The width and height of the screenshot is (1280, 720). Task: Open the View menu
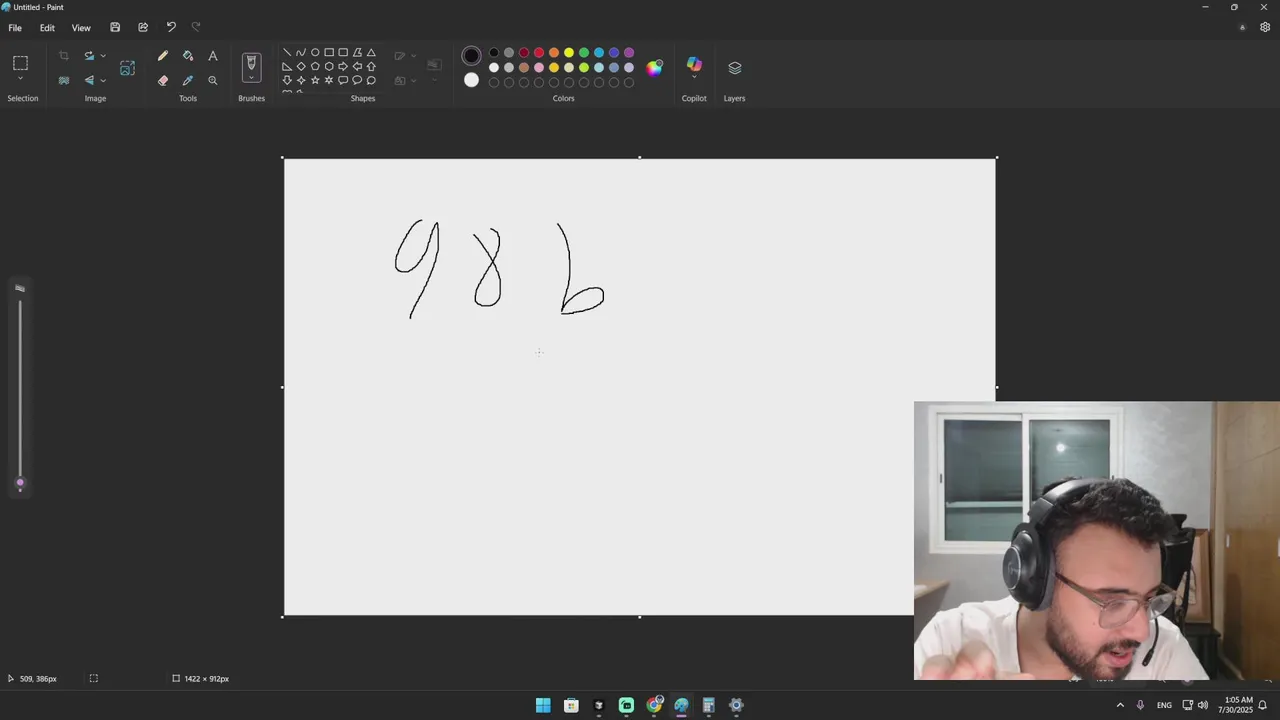click(81, 28)
